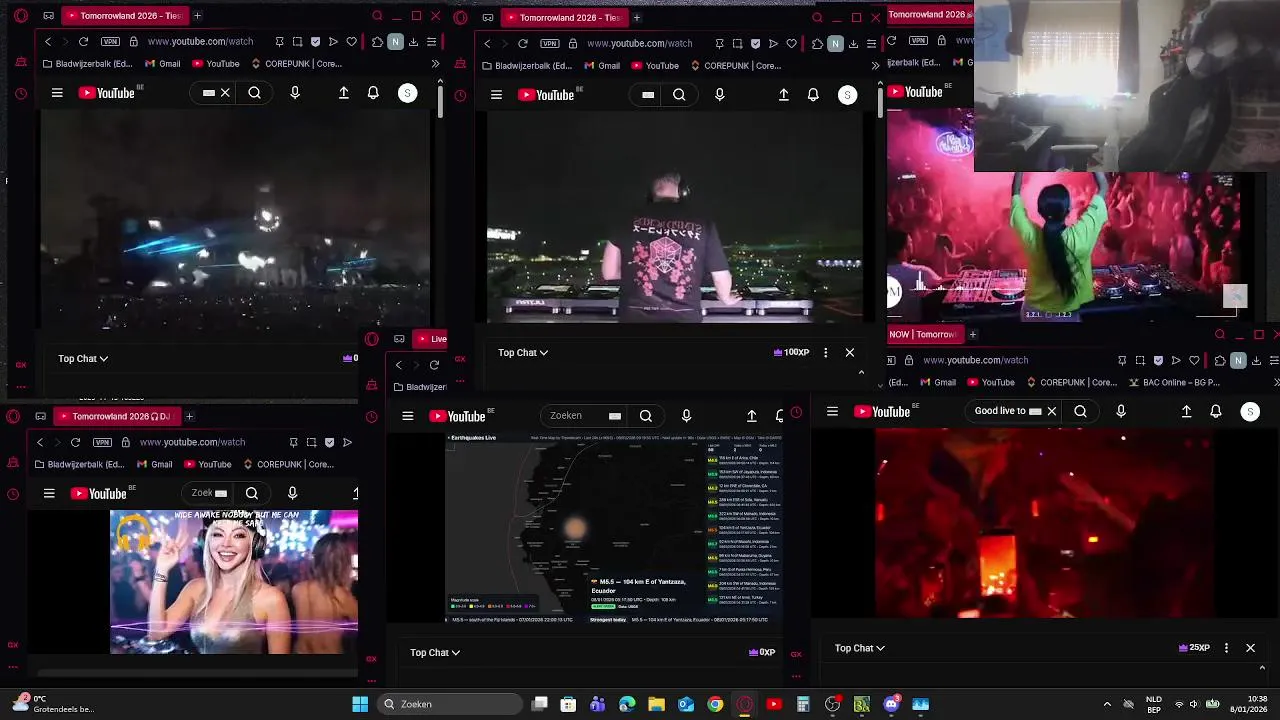Click the Wide Awake DJ girl video
The image size is (1280, 720).
coord(234,582)
